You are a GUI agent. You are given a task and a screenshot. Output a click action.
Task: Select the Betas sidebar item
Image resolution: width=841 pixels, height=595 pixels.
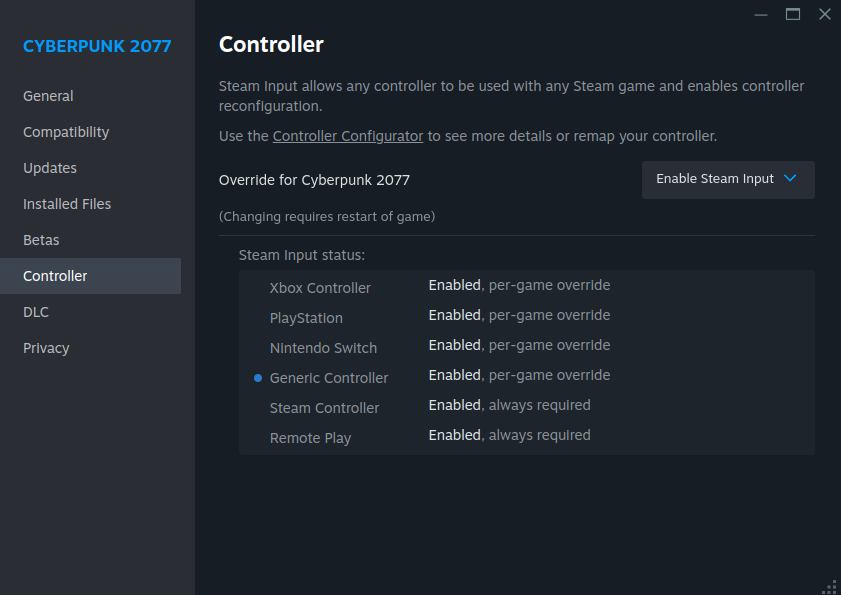point(41,240)
